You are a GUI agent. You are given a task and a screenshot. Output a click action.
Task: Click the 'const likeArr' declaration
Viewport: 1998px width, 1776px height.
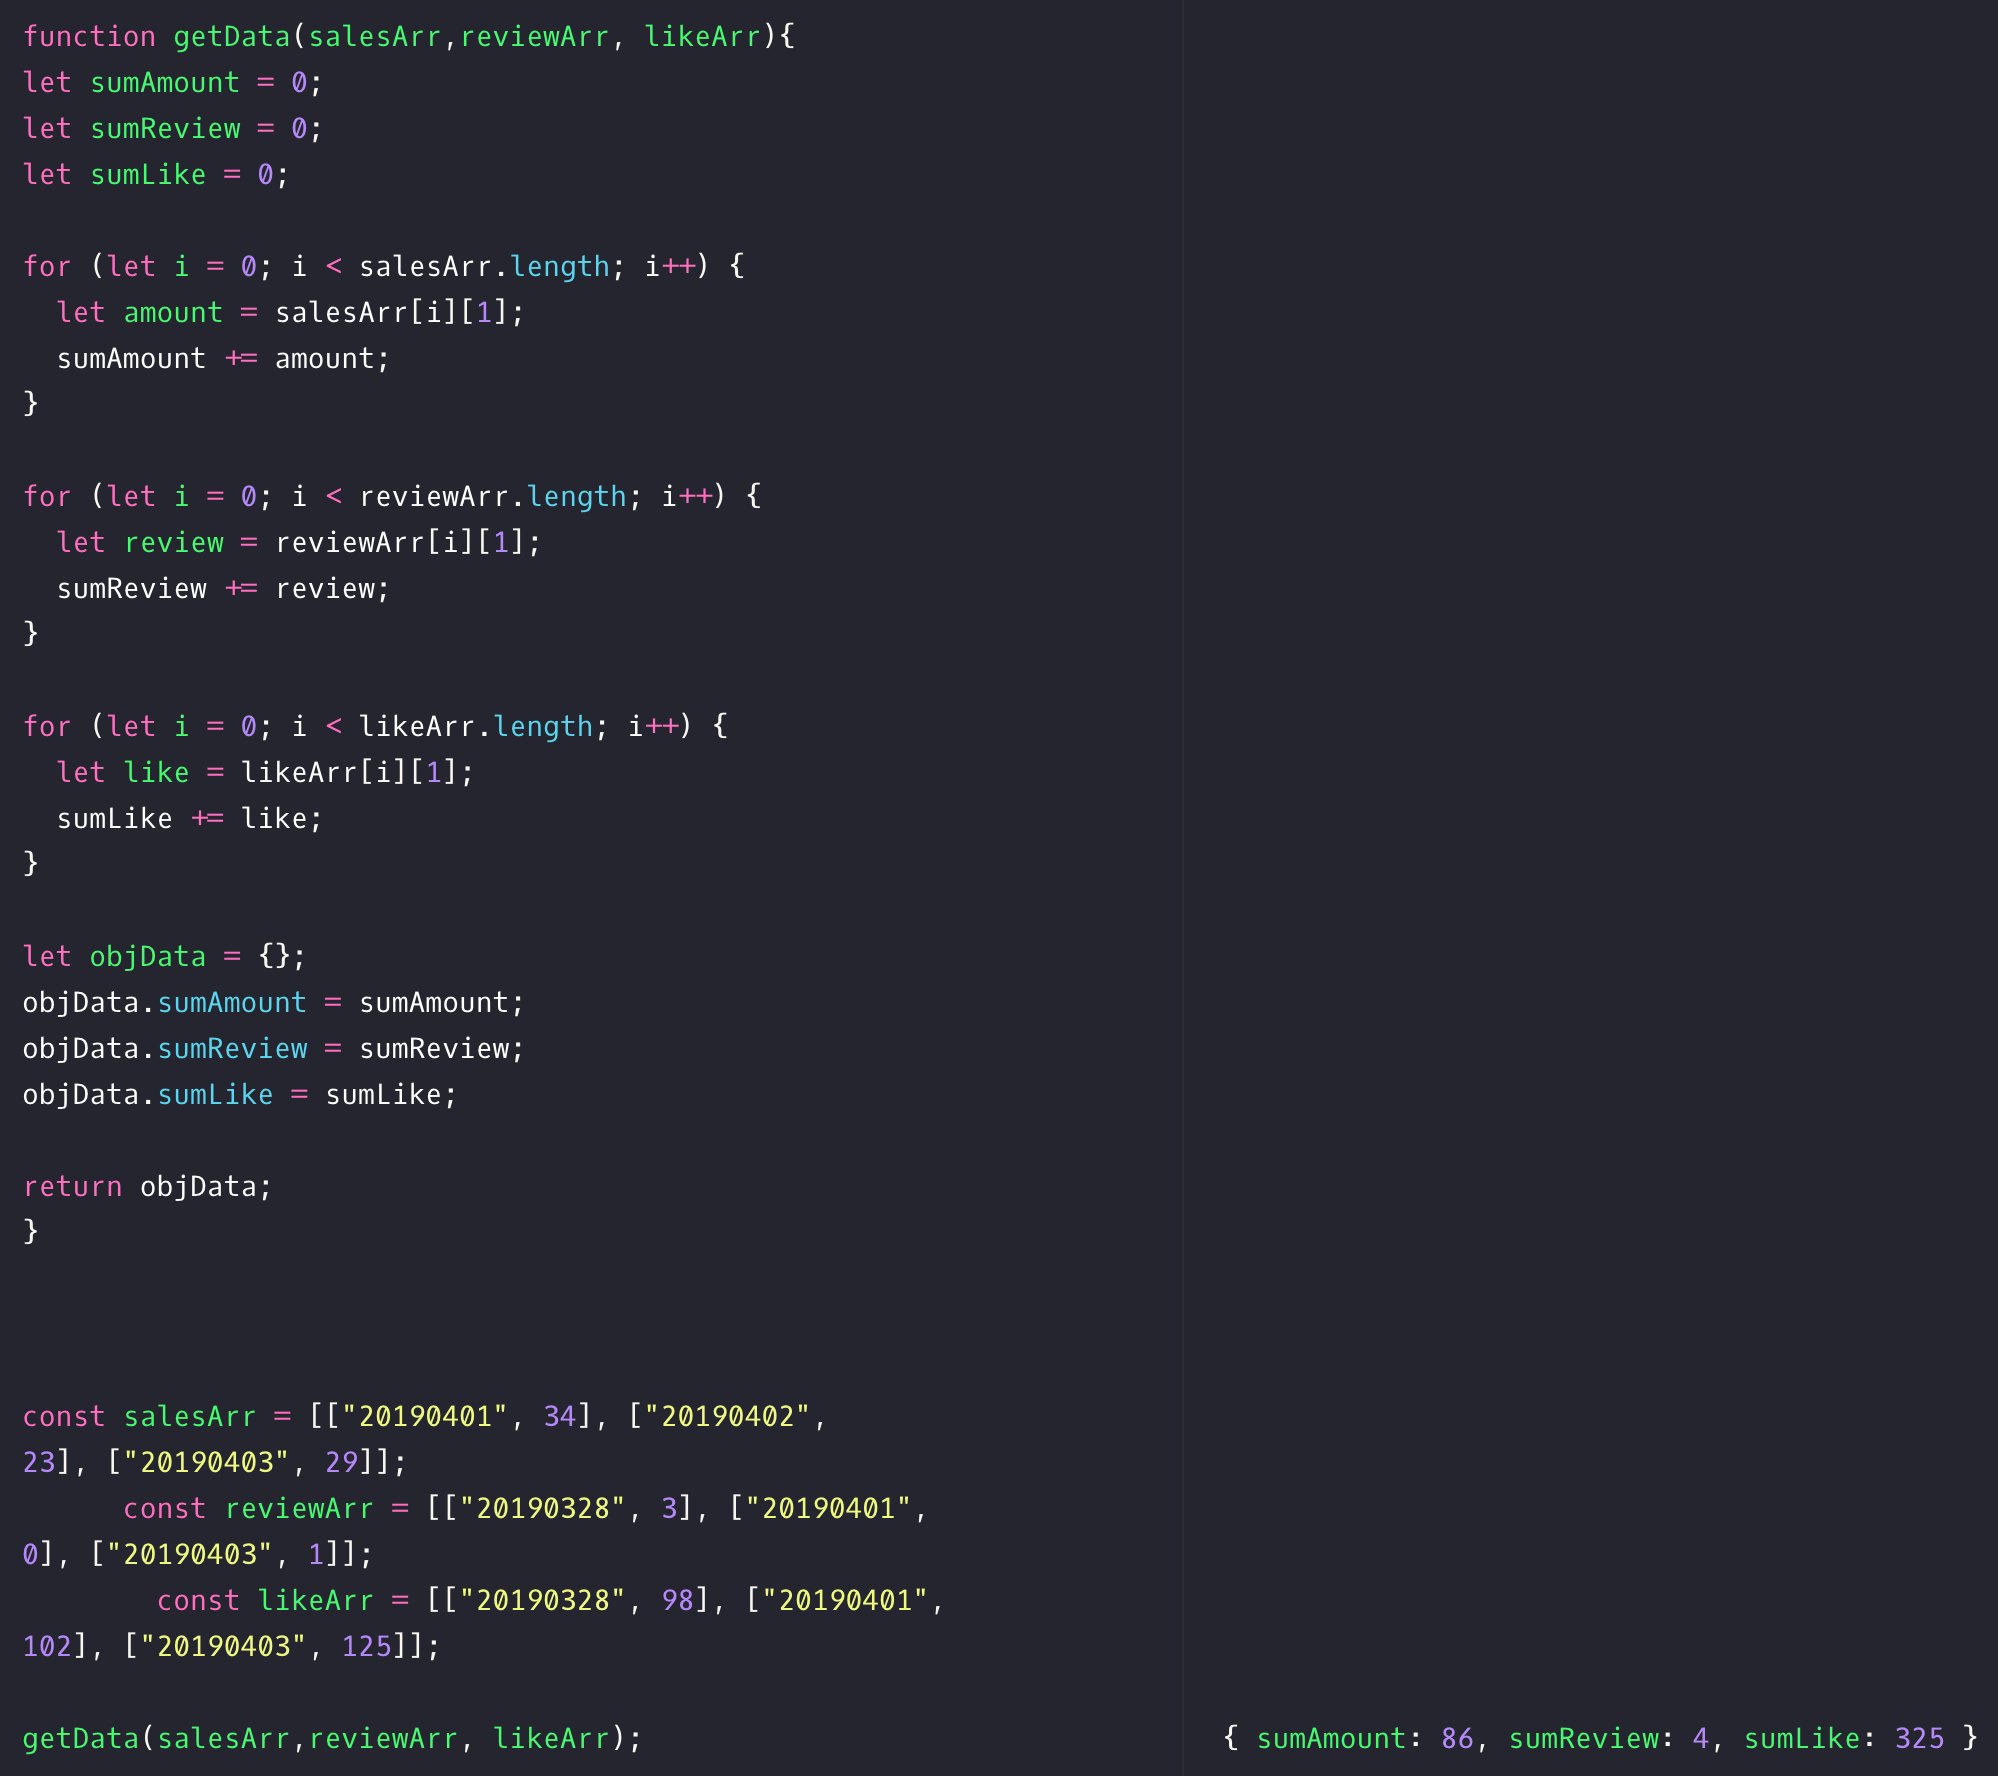tap(484, 1624)
